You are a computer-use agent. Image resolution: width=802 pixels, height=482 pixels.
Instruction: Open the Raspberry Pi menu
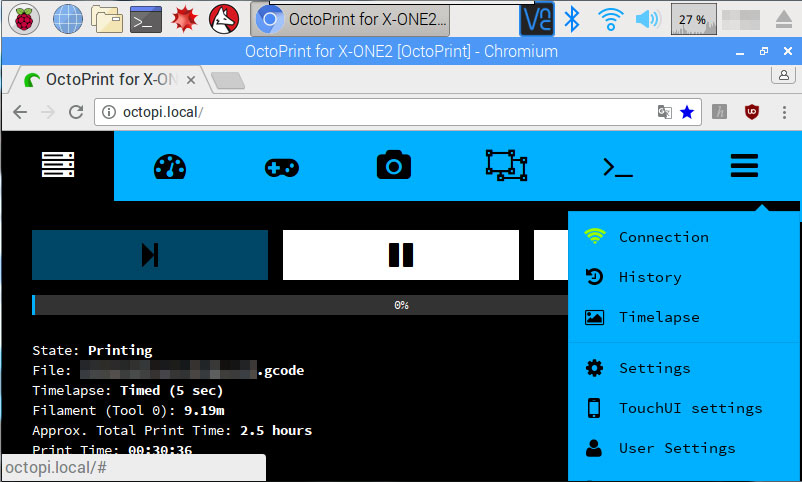[x=24, y=19]
